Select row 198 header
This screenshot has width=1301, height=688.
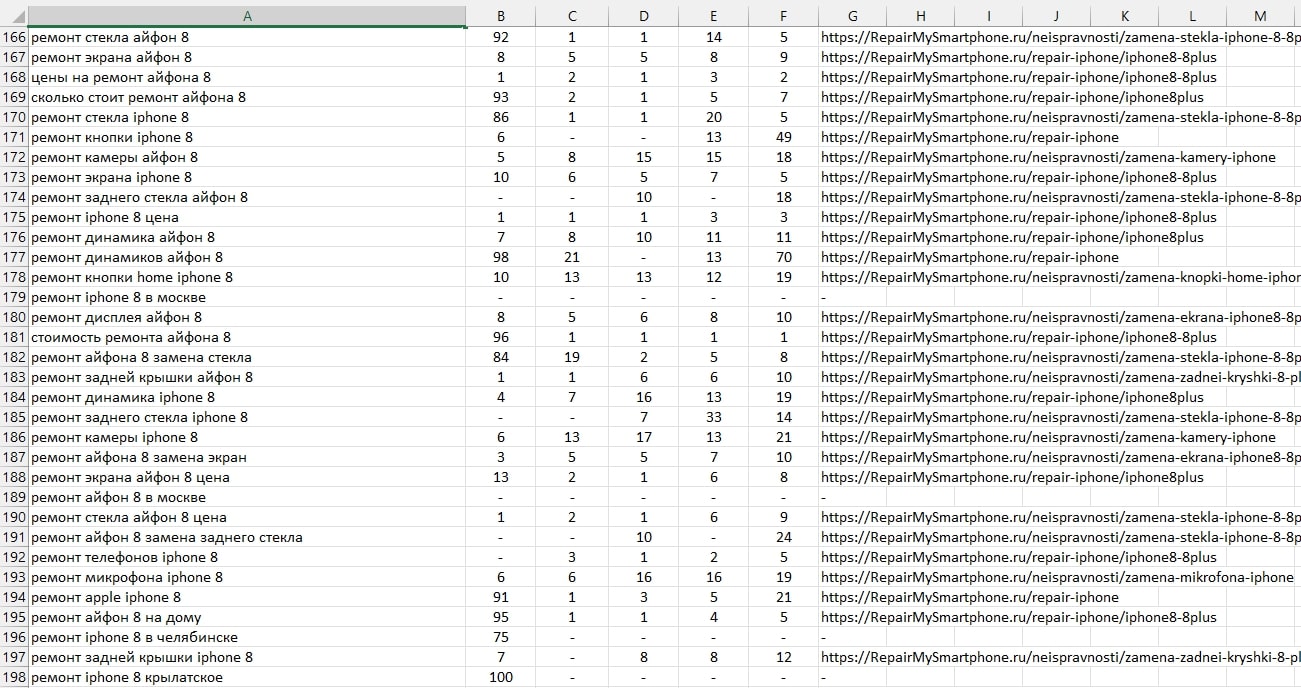tap(14, 677)
